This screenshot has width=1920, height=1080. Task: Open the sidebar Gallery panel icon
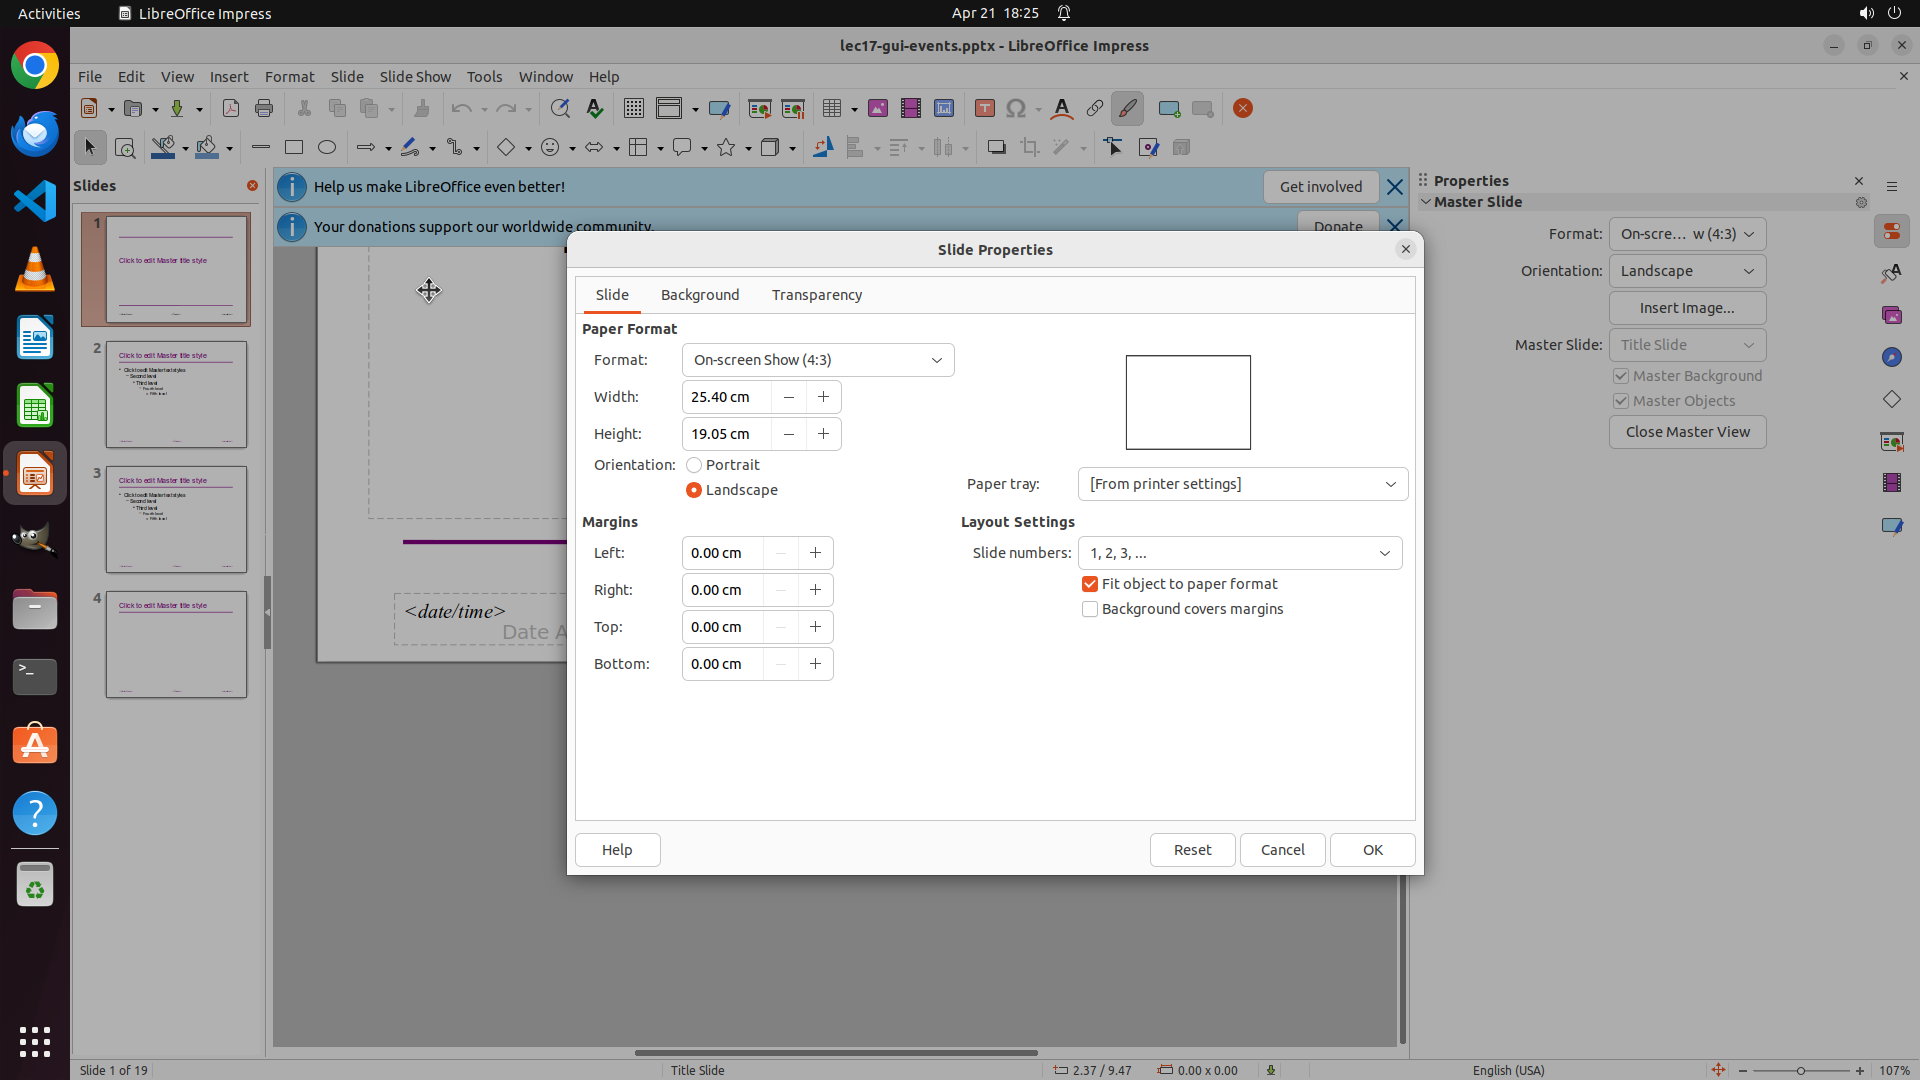pyautogui.click(x=1891, y=315)
